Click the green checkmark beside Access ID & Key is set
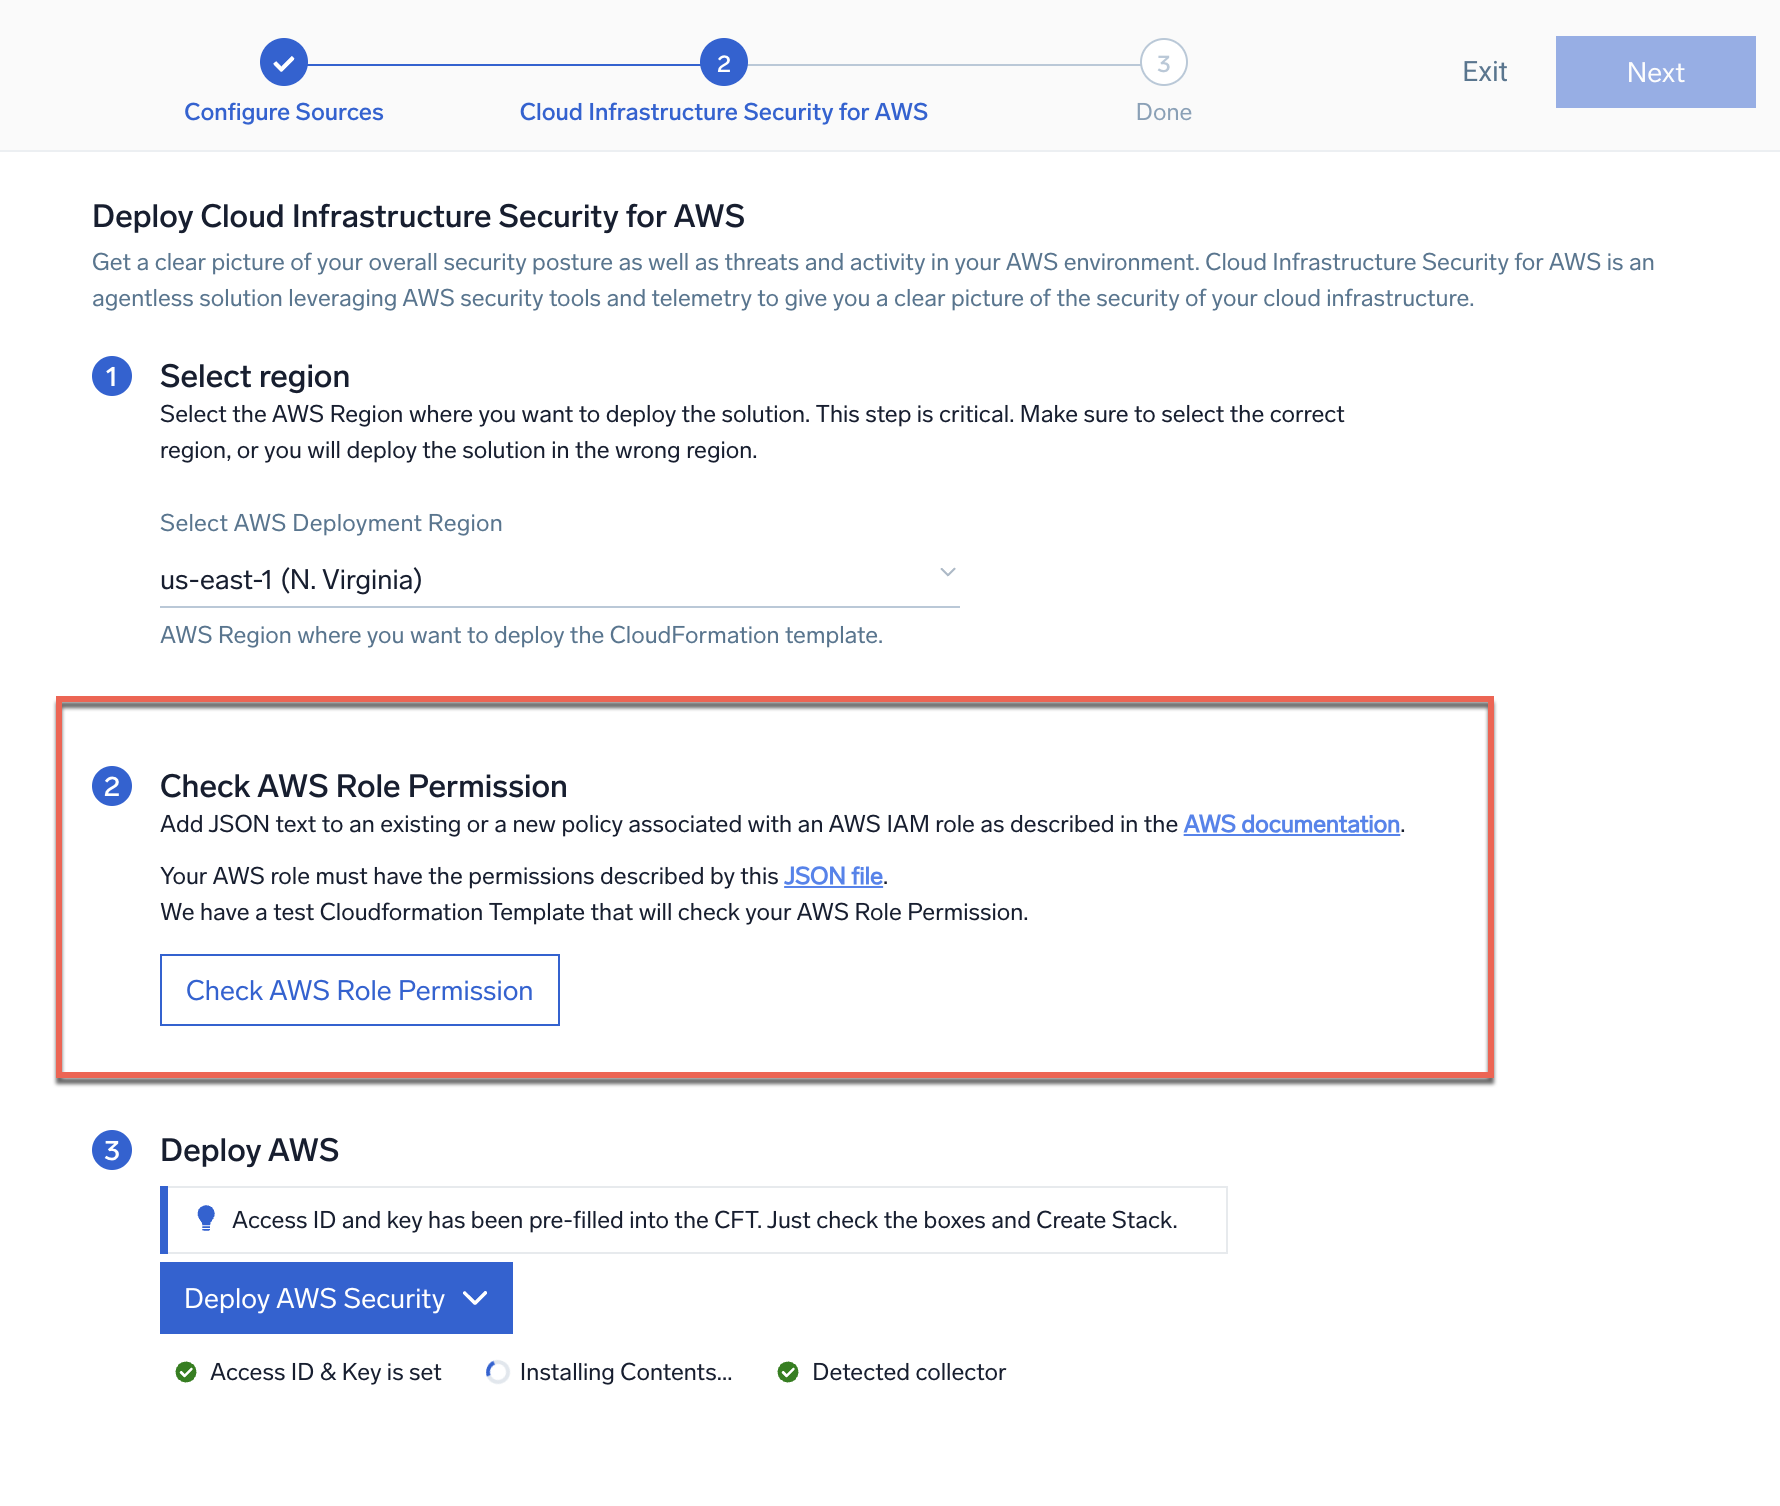1780x1506 pixels. click(186, 1372)
